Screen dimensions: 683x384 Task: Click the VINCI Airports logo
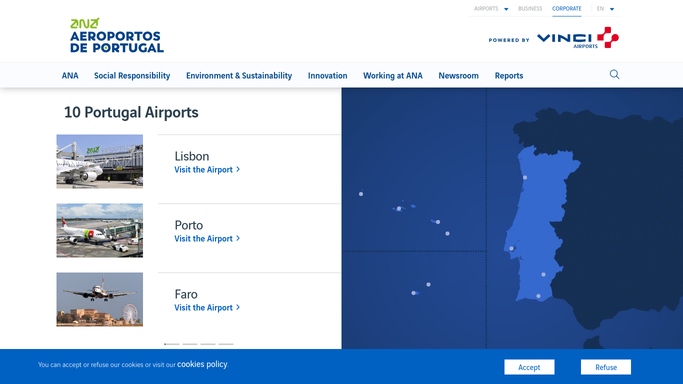pos(578,38)
